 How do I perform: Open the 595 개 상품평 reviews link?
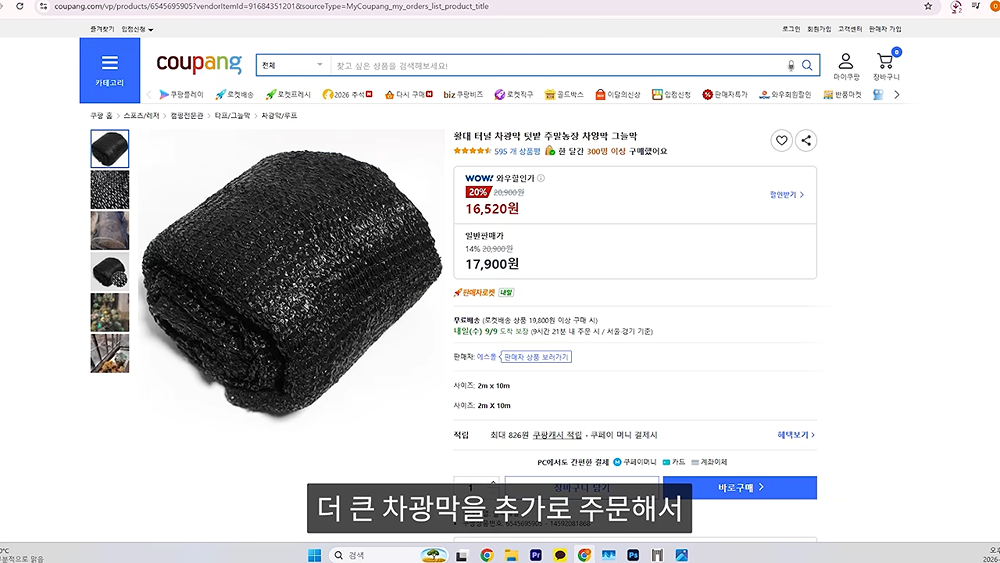pyautogui.click(x=517, y=152)
